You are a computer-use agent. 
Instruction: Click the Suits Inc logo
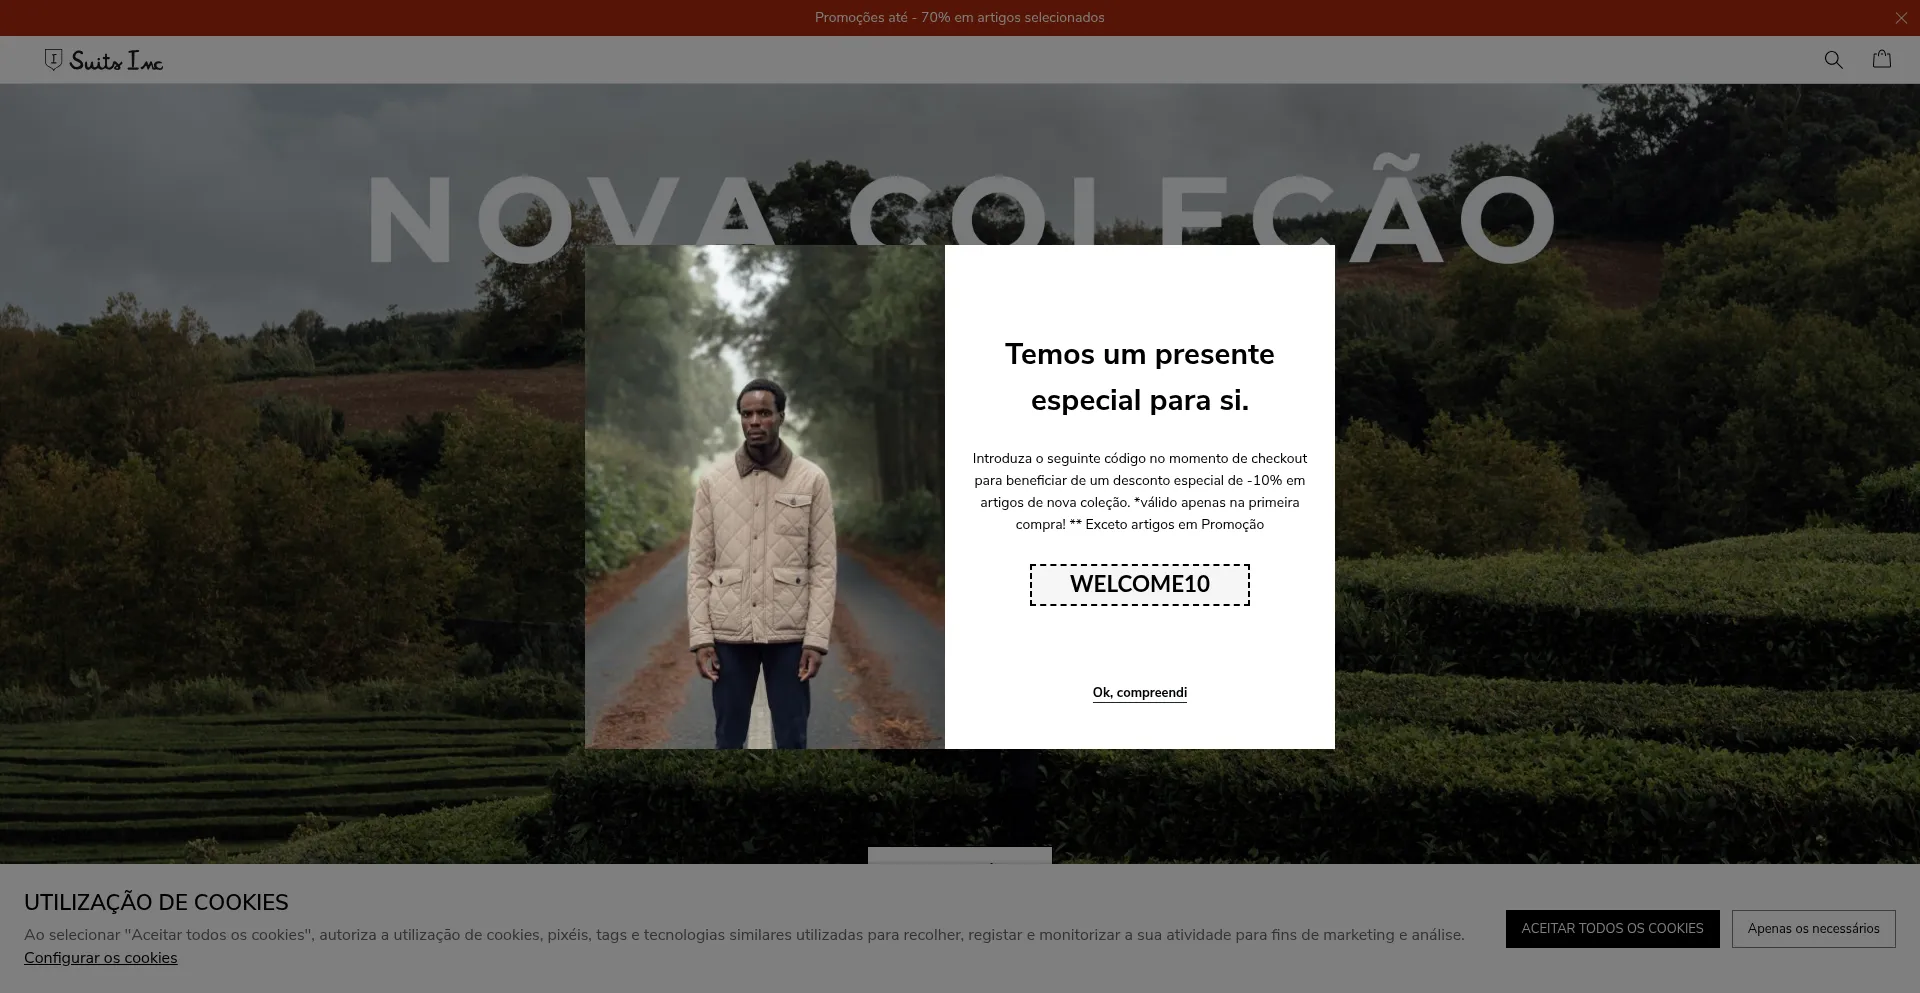point(104,61)
